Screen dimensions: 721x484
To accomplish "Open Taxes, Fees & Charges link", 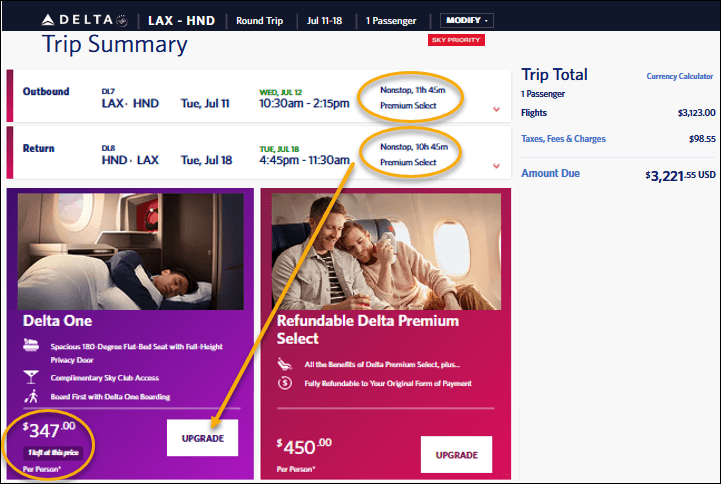I will click(x=563, y=138).
